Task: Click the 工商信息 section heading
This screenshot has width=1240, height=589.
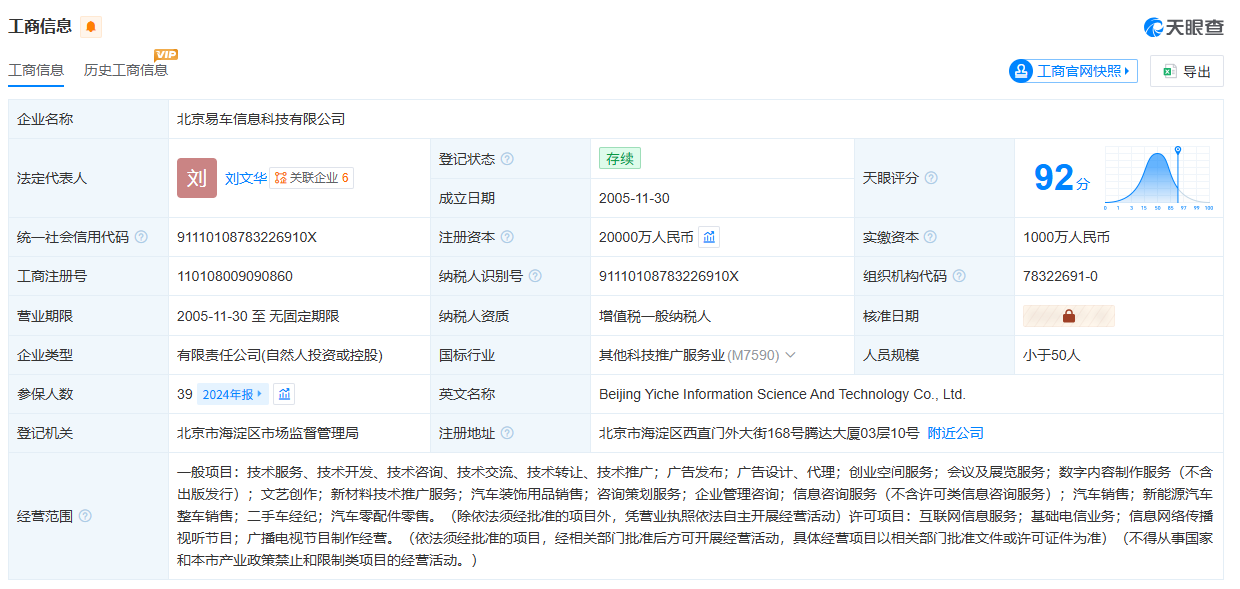Action: (x=40, y=27)
